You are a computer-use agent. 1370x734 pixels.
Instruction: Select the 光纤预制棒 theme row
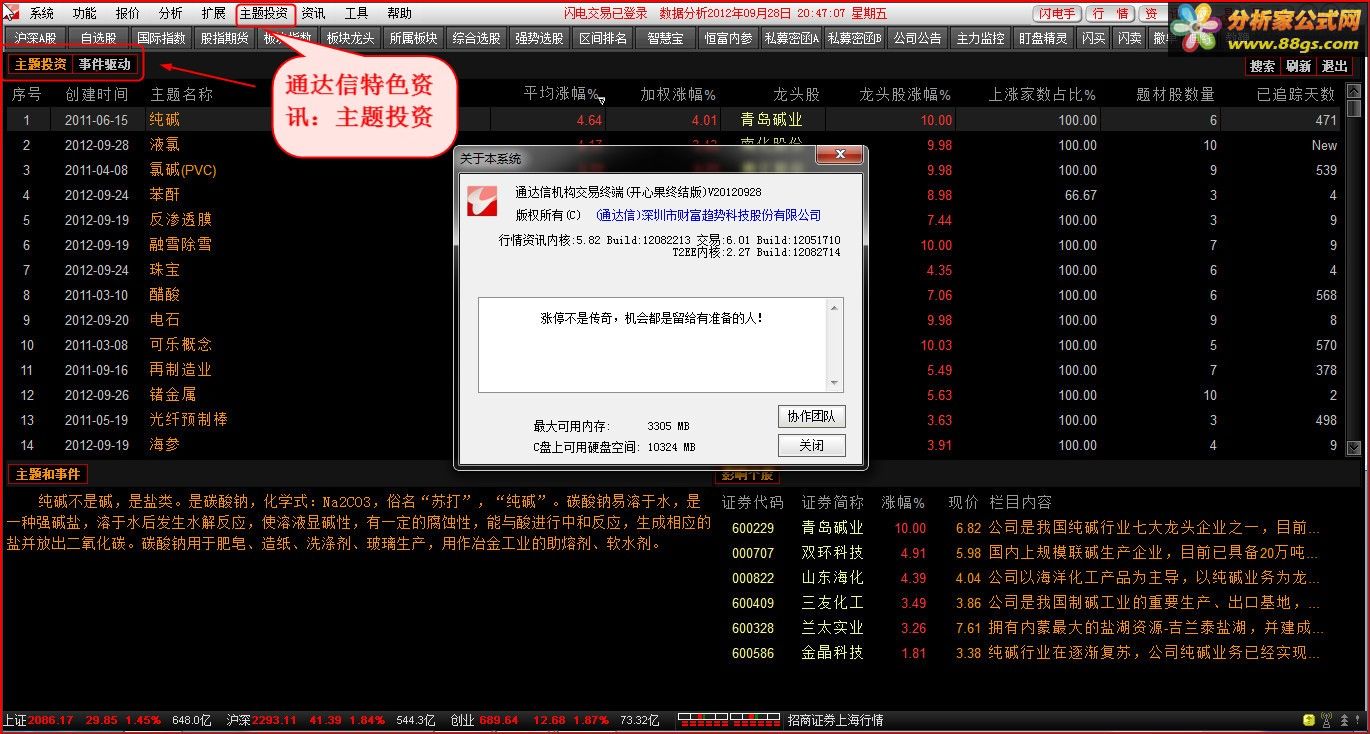[674, 420]
